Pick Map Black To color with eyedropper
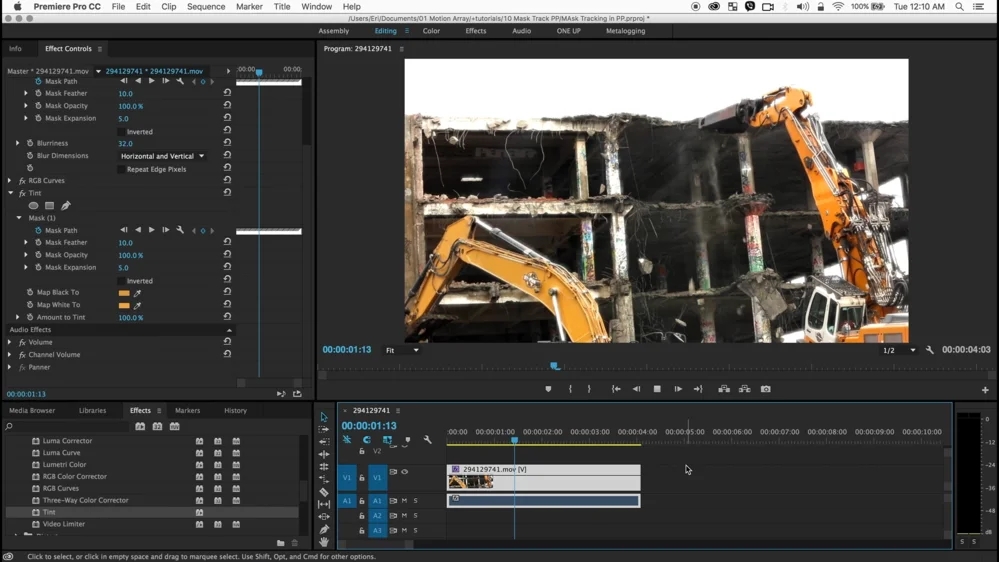 [137, 293]
